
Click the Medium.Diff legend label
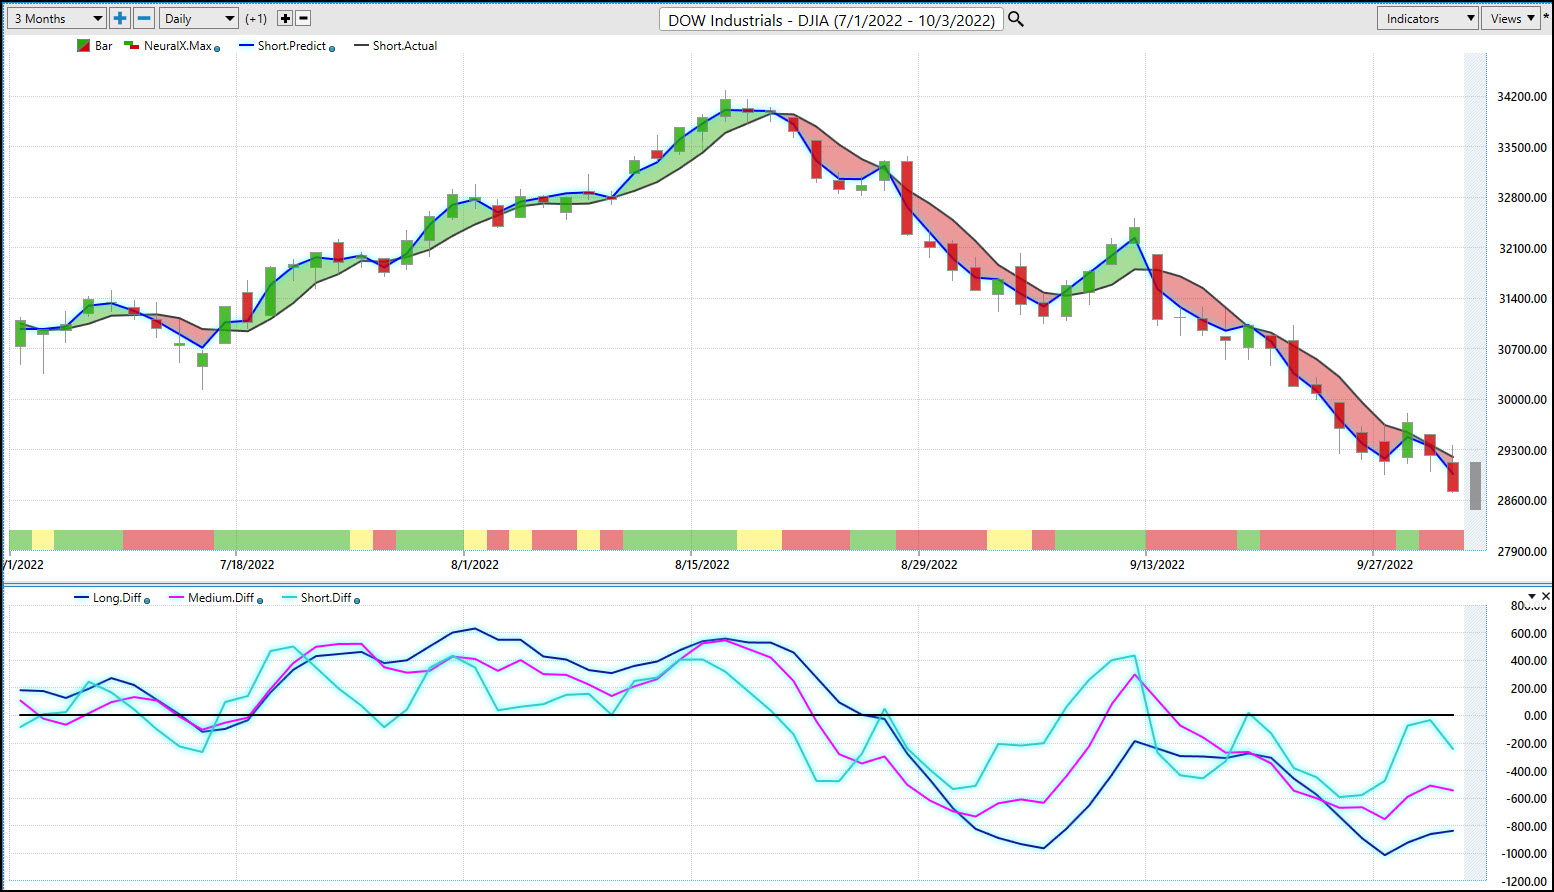pyautogui.click(x=221, y=598)
